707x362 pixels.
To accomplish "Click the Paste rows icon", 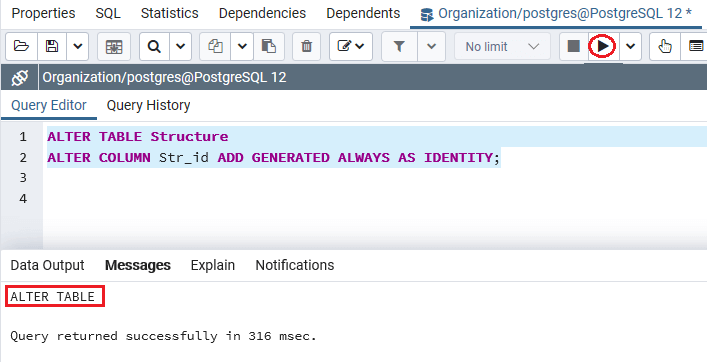I will (x=269, y=46).
